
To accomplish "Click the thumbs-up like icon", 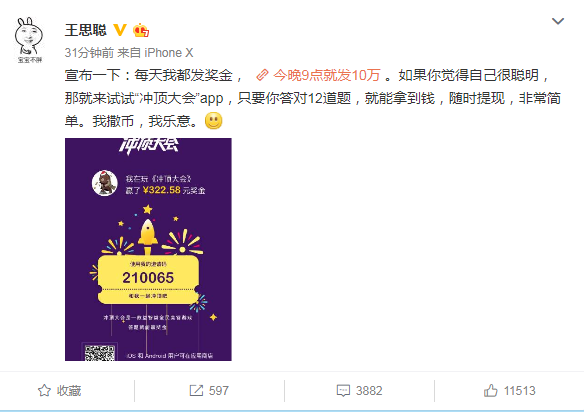I will 491,390.
